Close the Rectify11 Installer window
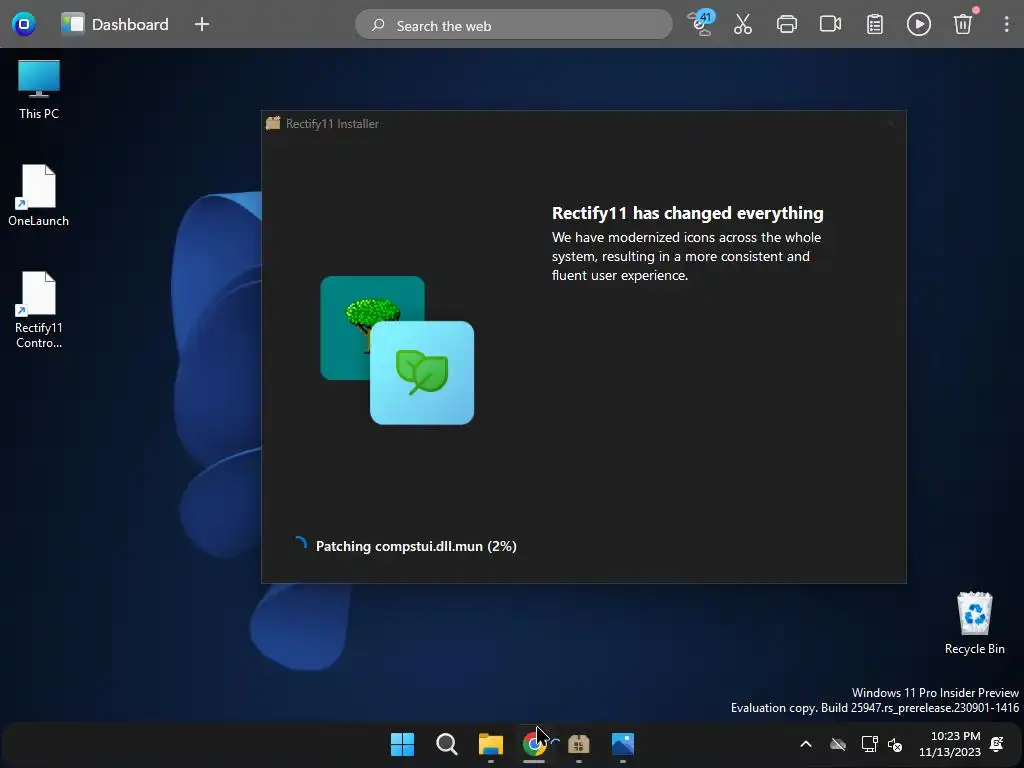The height and width of the screenshot is (768, 1024). tap(891, 123)
